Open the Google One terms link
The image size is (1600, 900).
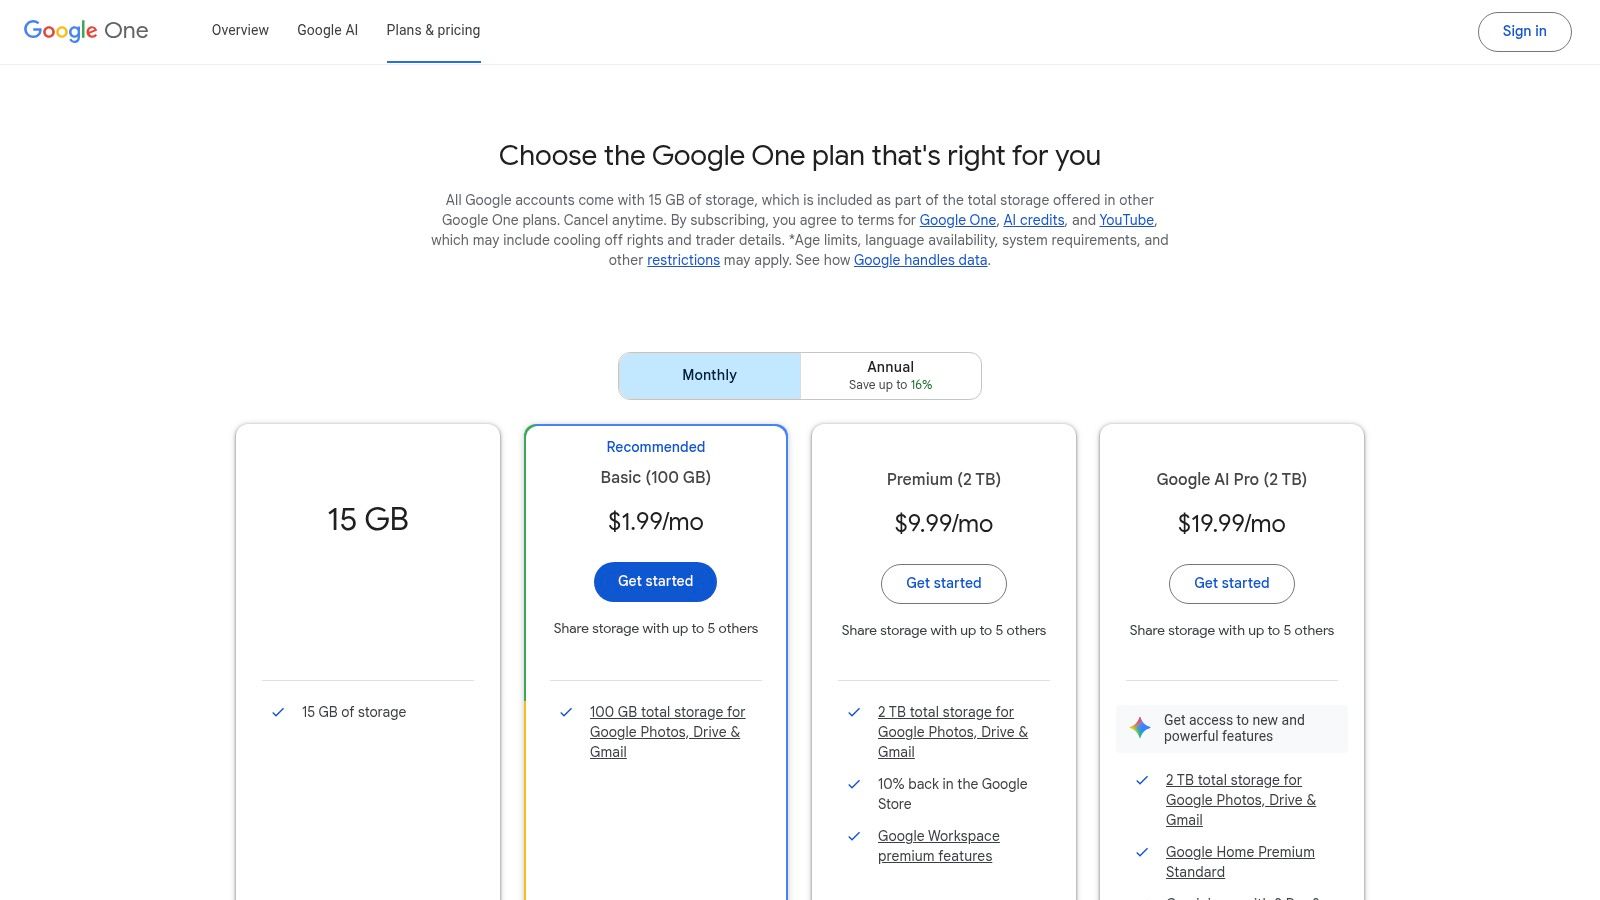(x=957, y=220)
